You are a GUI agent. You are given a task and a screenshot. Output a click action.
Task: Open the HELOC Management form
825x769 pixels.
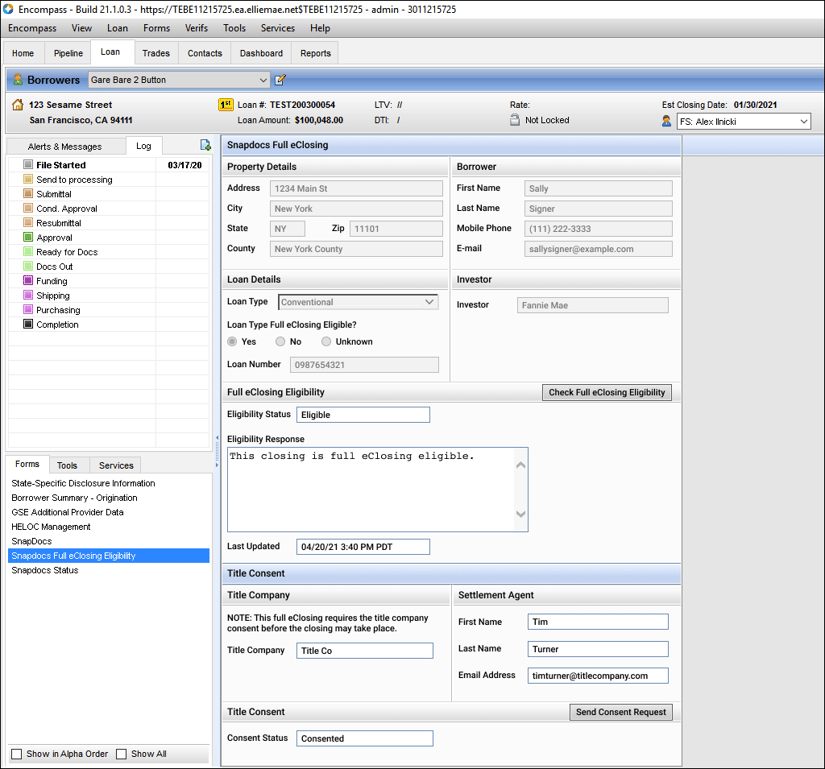click(51, 527)
